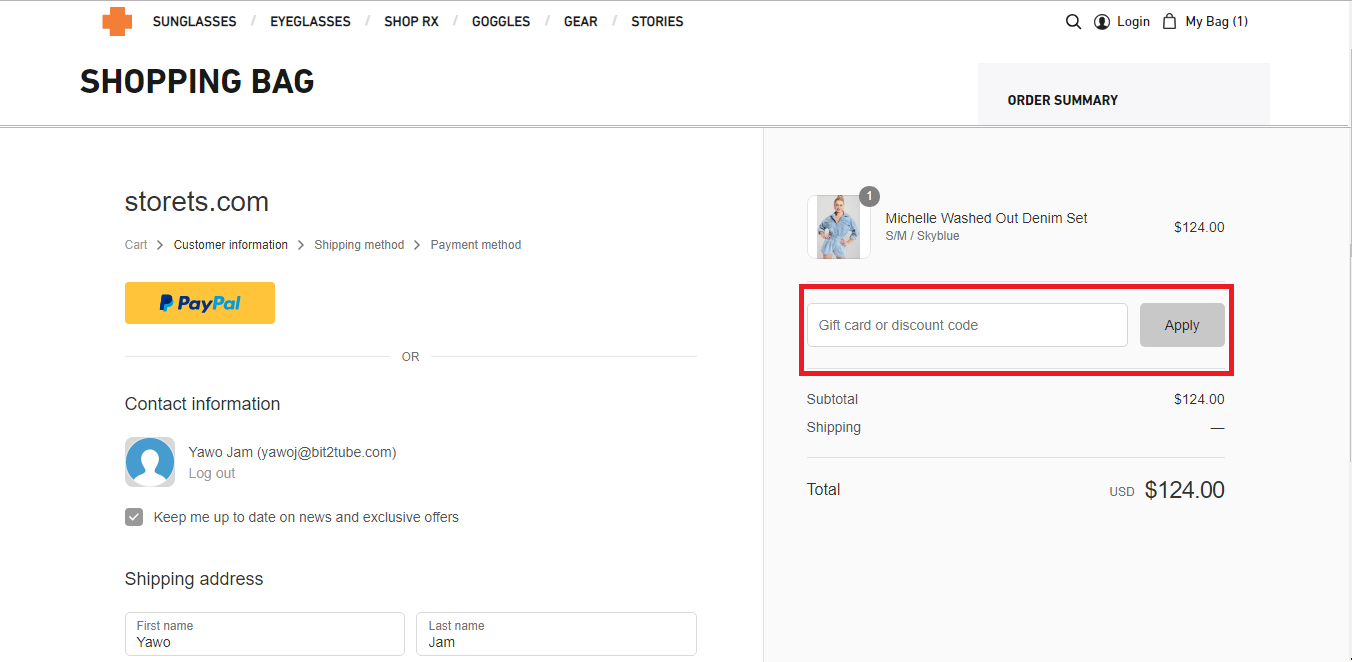
Task: Click the gift card or discount code field
Action: (x=967, y=325)
